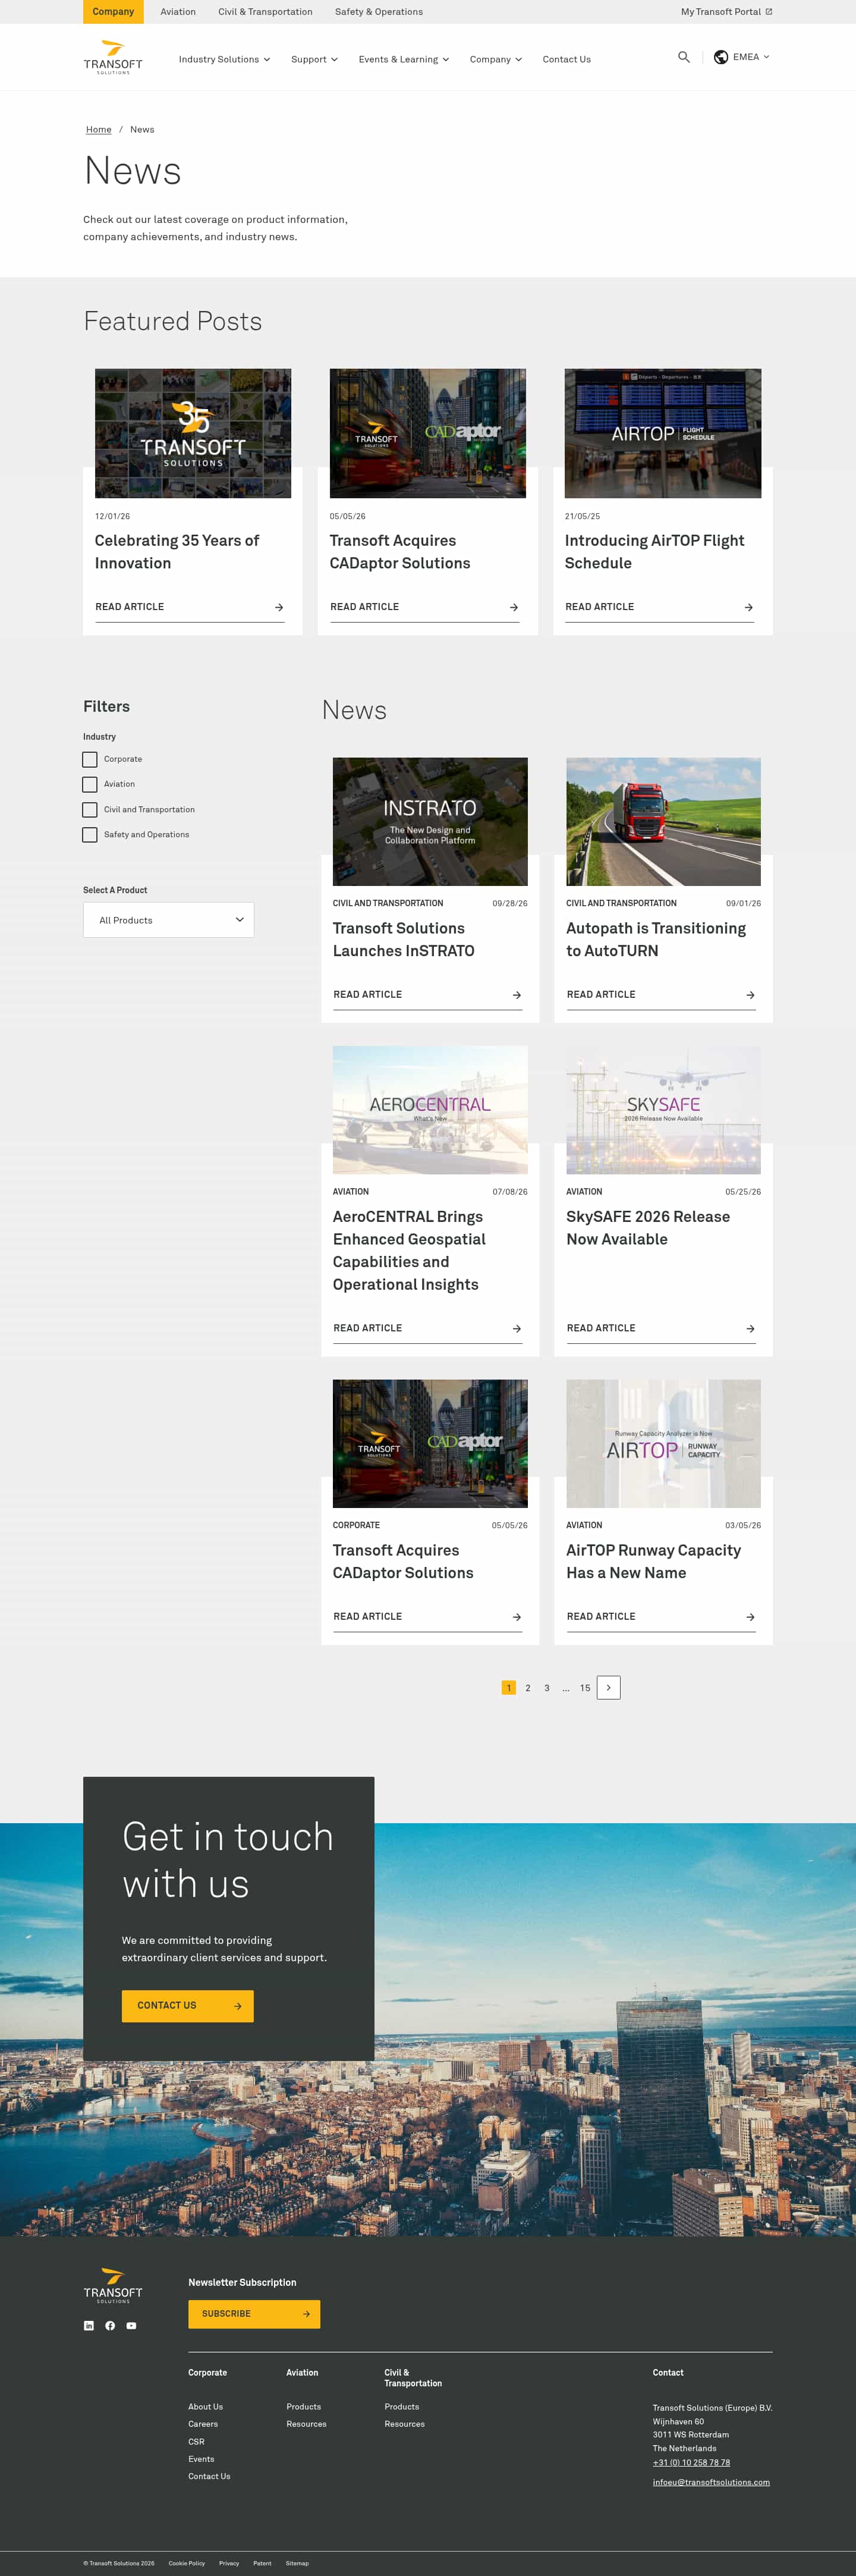856x2576 pixels.
Task: Open the Facebook icon in footer
Action: [x=110, y=2325]
